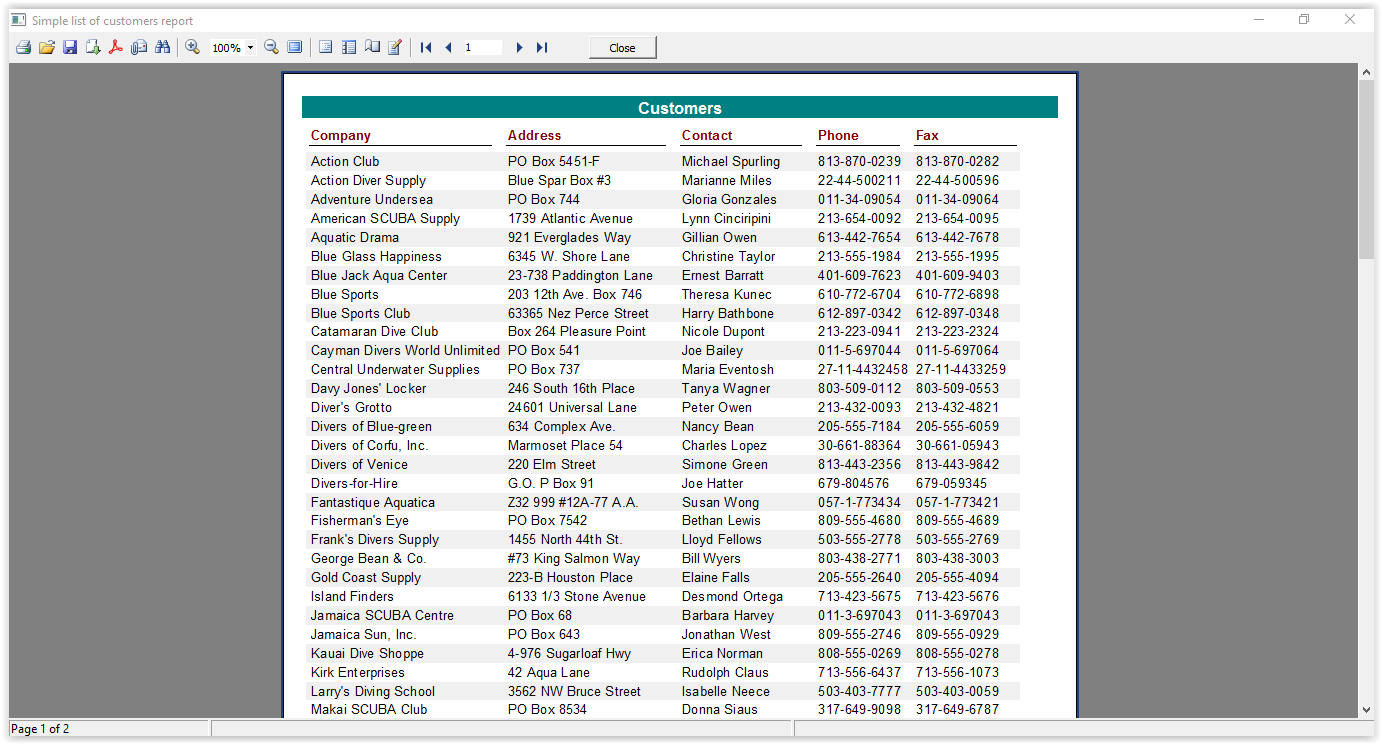
Task: Jump to the last page
Action: tap(542, 48)
